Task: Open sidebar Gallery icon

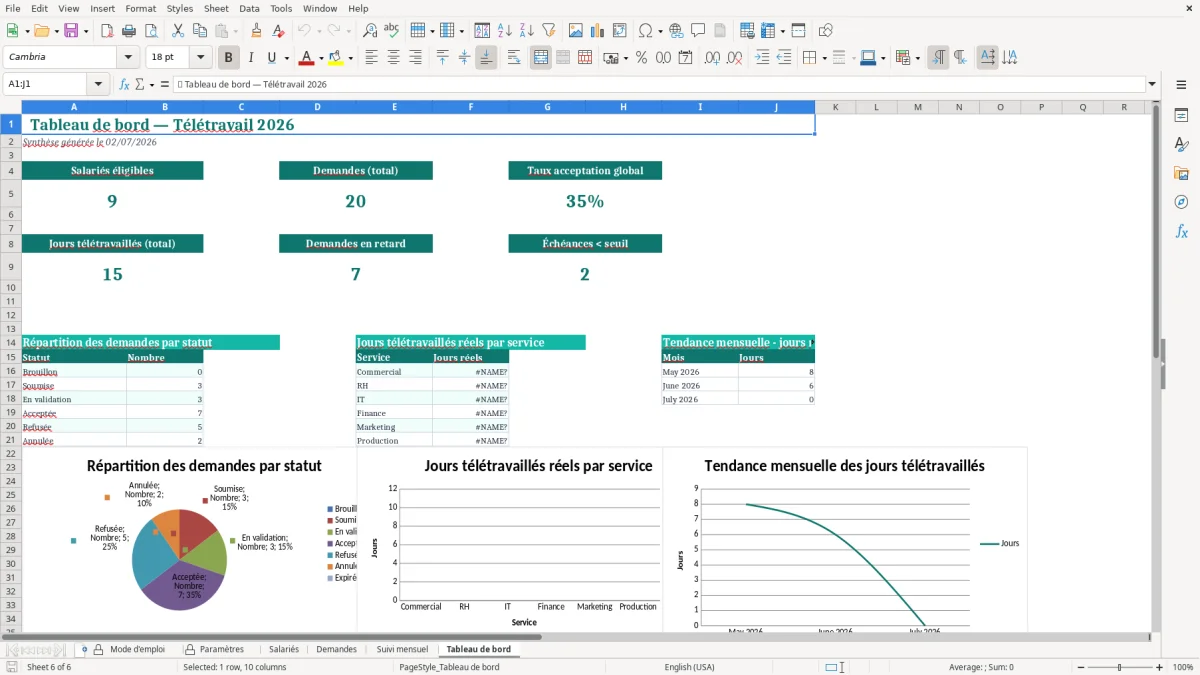Action: 1181,174
